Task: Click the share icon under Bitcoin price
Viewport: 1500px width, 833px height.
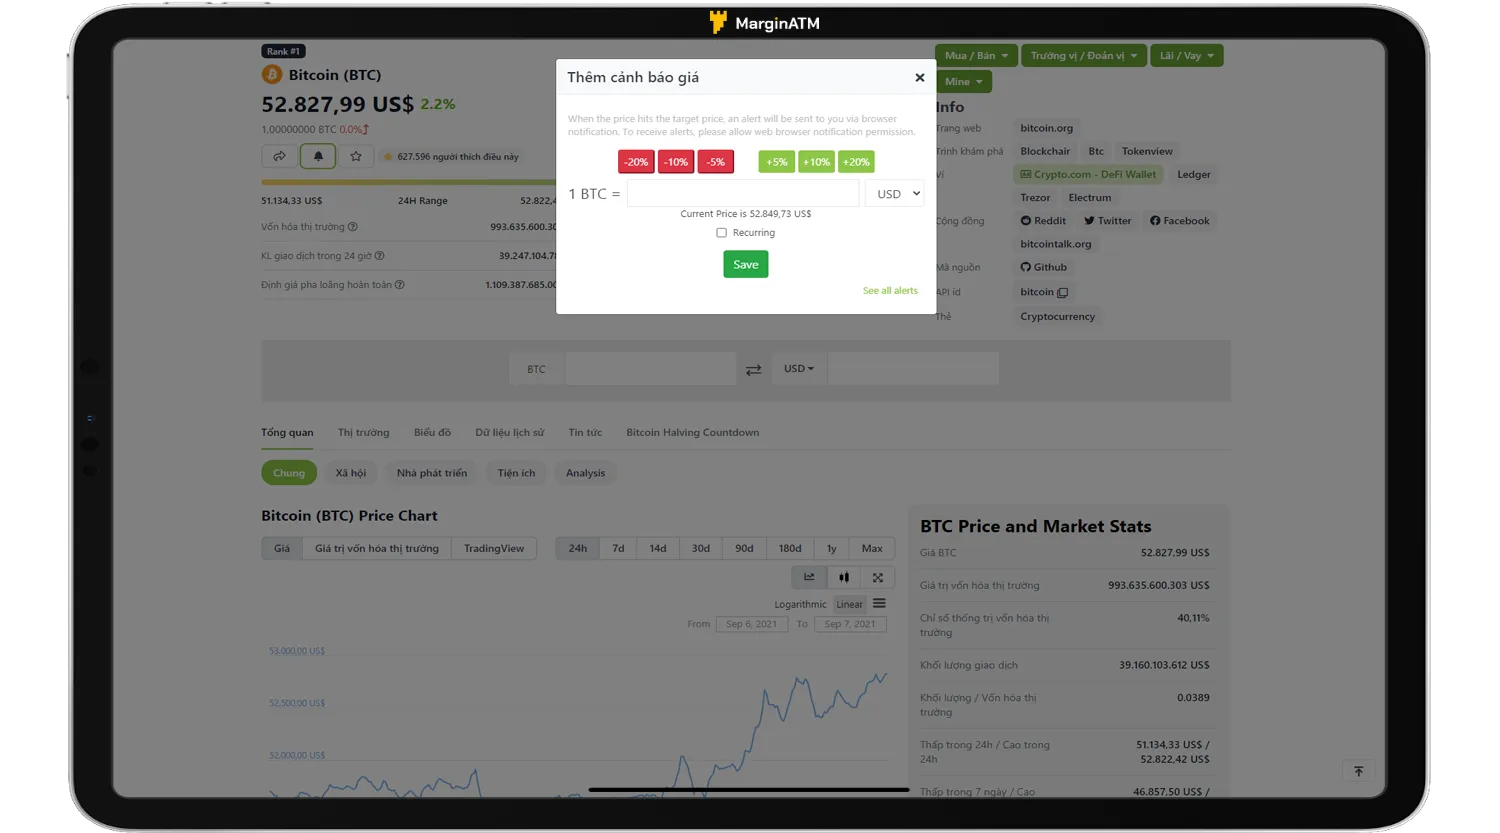Action: [x=279, y=156]
